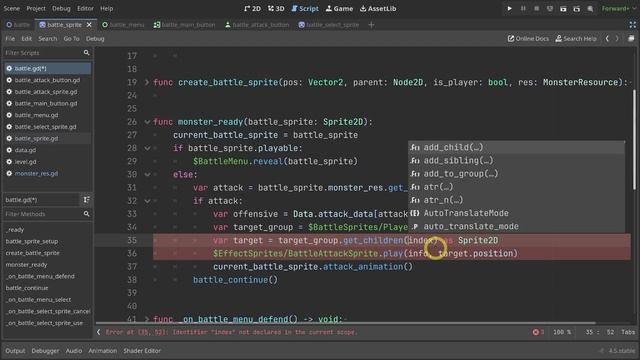
Task: Jump to _on_battle_menu_defend method
Action: coord(40,276)
